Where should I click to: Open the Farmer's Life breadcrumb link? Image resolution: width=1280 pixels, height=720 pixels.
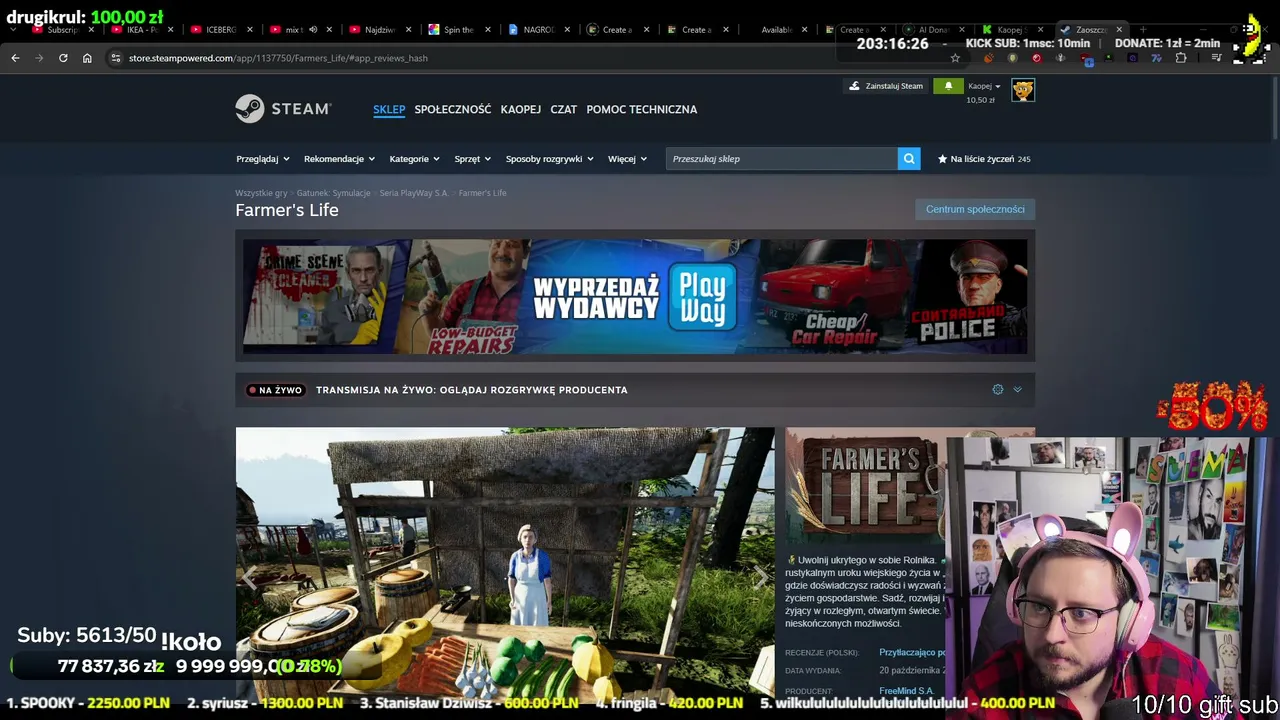coord(483,193)
